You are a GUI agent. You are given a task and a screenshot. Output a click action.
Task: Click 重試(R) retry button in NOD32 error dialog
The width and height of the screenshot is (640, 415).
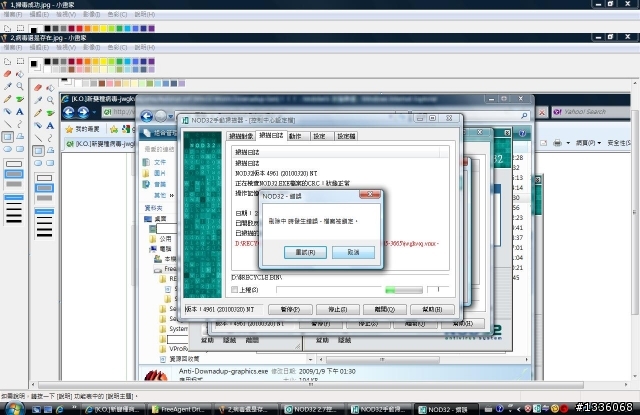pos(305,252)
